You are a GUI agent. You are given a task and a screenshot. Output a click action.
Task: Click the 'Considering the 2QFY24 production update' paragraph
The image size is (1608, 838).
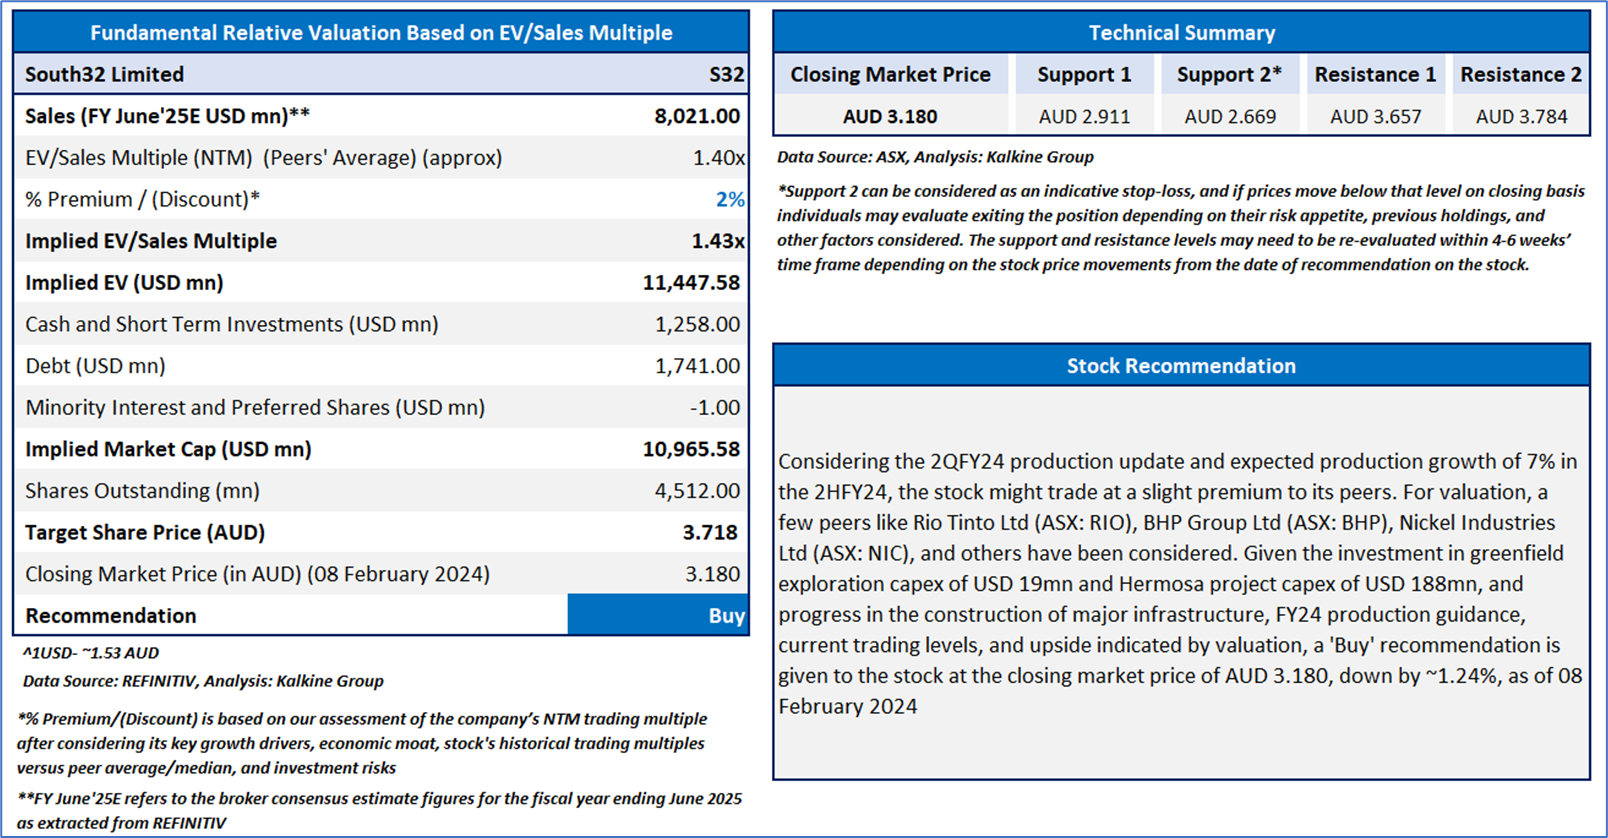[x=1180, y=584]
